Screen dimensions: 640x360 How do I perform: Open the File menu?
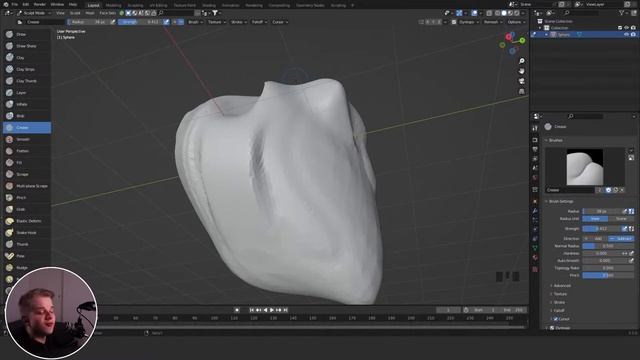(x=15, y=4)
